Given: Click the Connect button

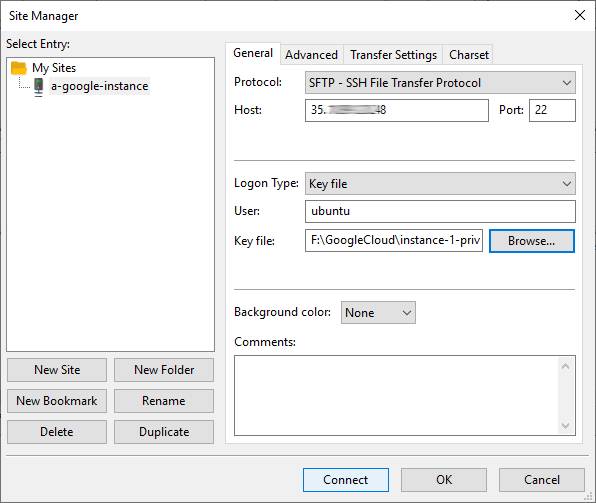Looking at the screenshot, I should pos(346,480).
